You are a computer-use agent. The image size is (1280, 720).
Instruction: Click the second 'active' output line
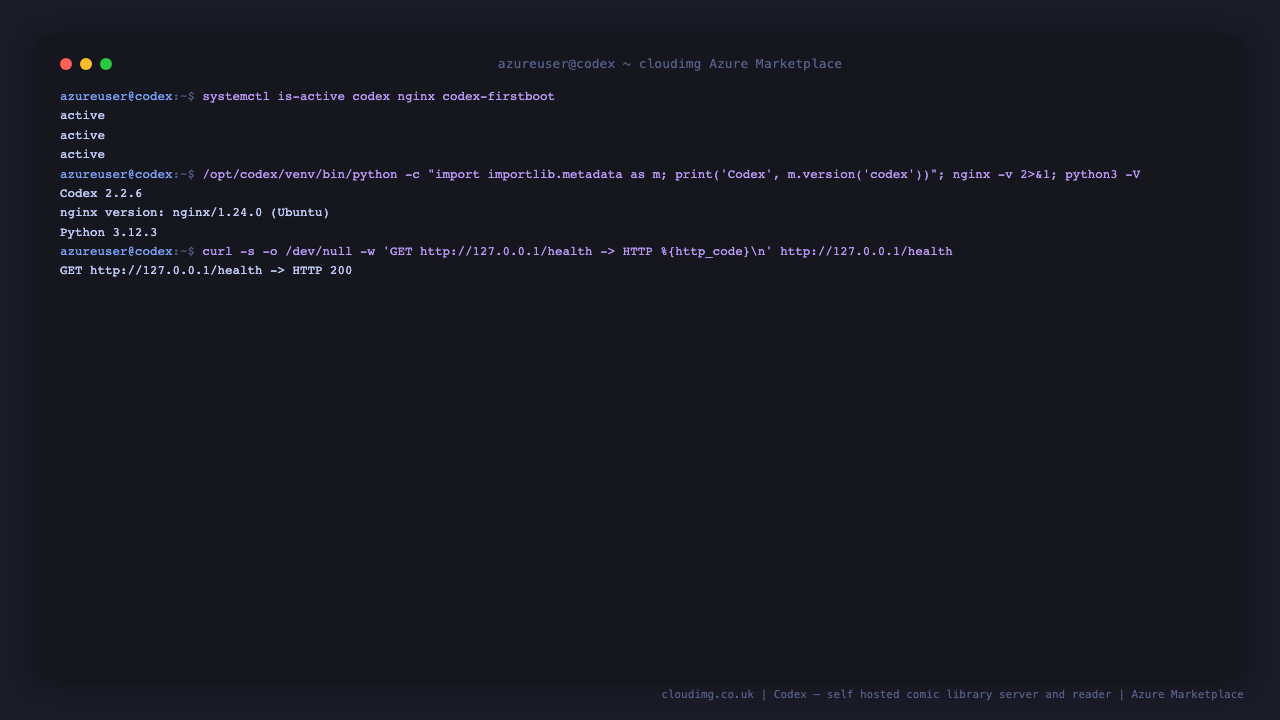coord(82,135)
